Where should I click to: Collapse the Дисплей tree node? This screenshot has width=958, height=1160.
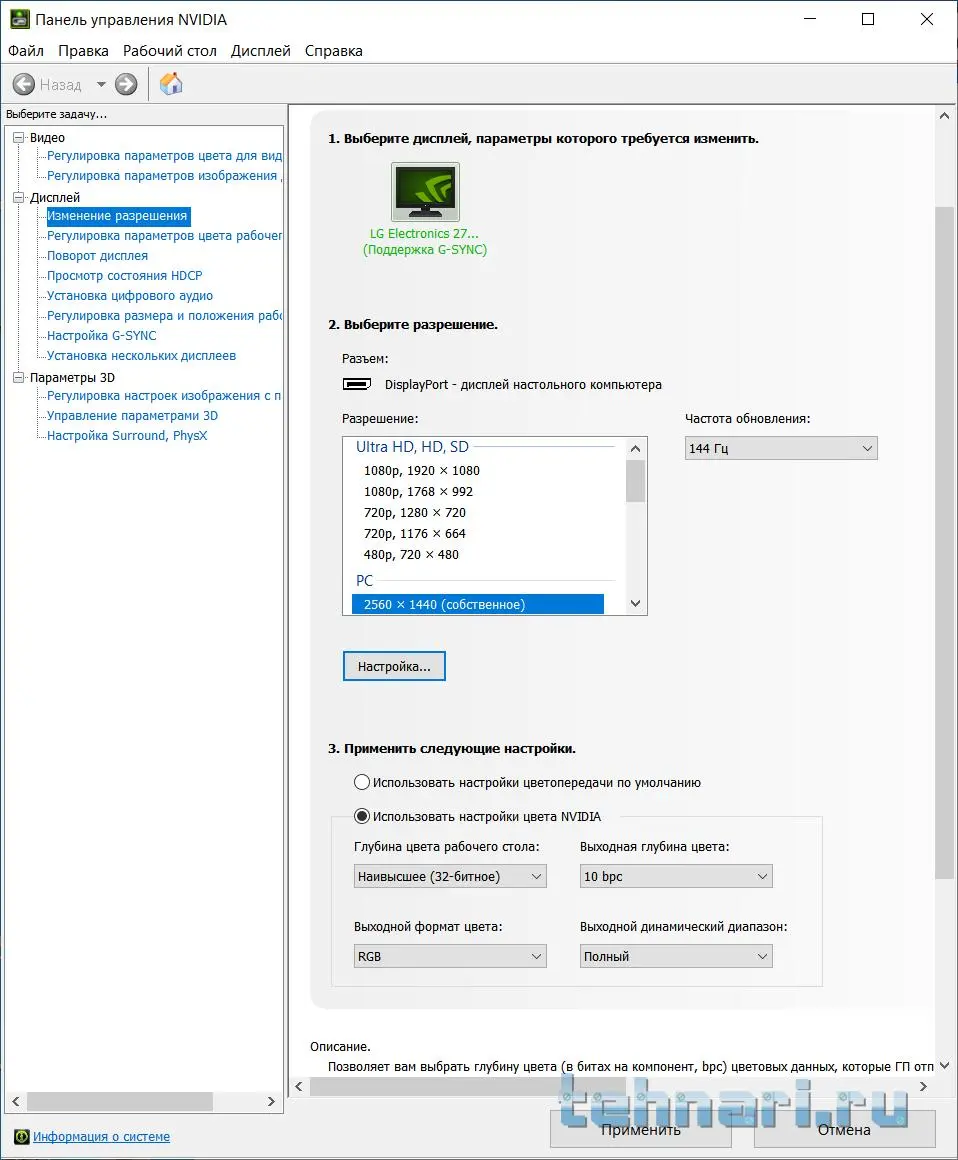(18, 198)
